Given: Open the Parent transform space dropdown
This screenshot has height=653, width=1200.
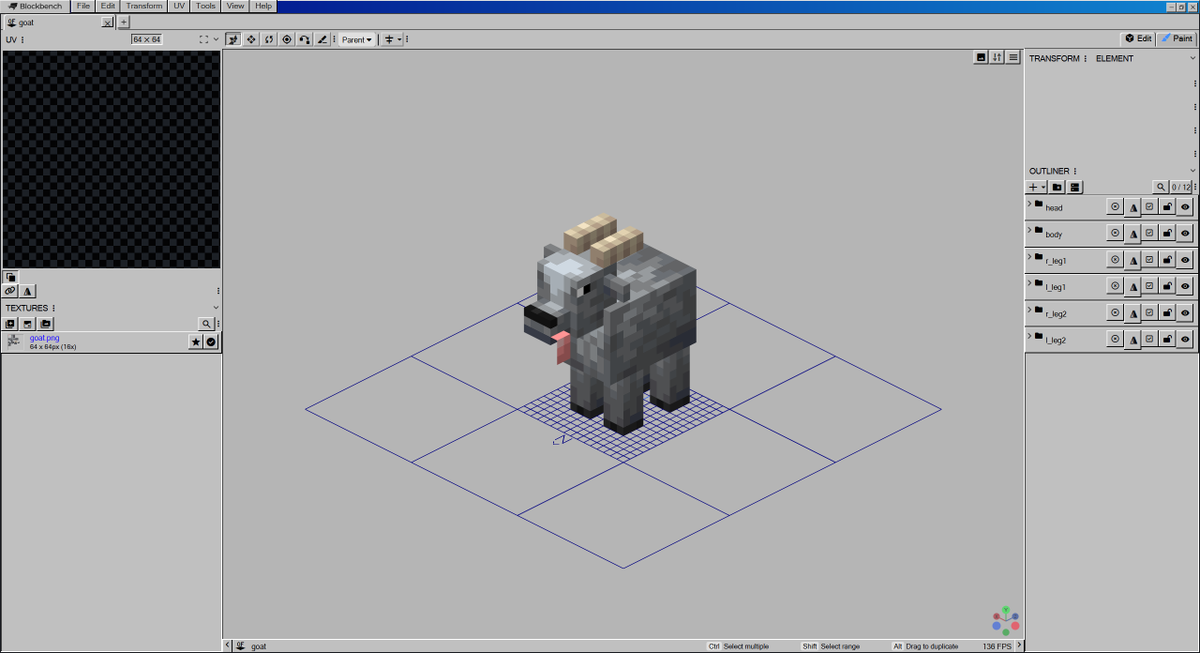Looking at the screenshot, I should click(x=356, y=39).
